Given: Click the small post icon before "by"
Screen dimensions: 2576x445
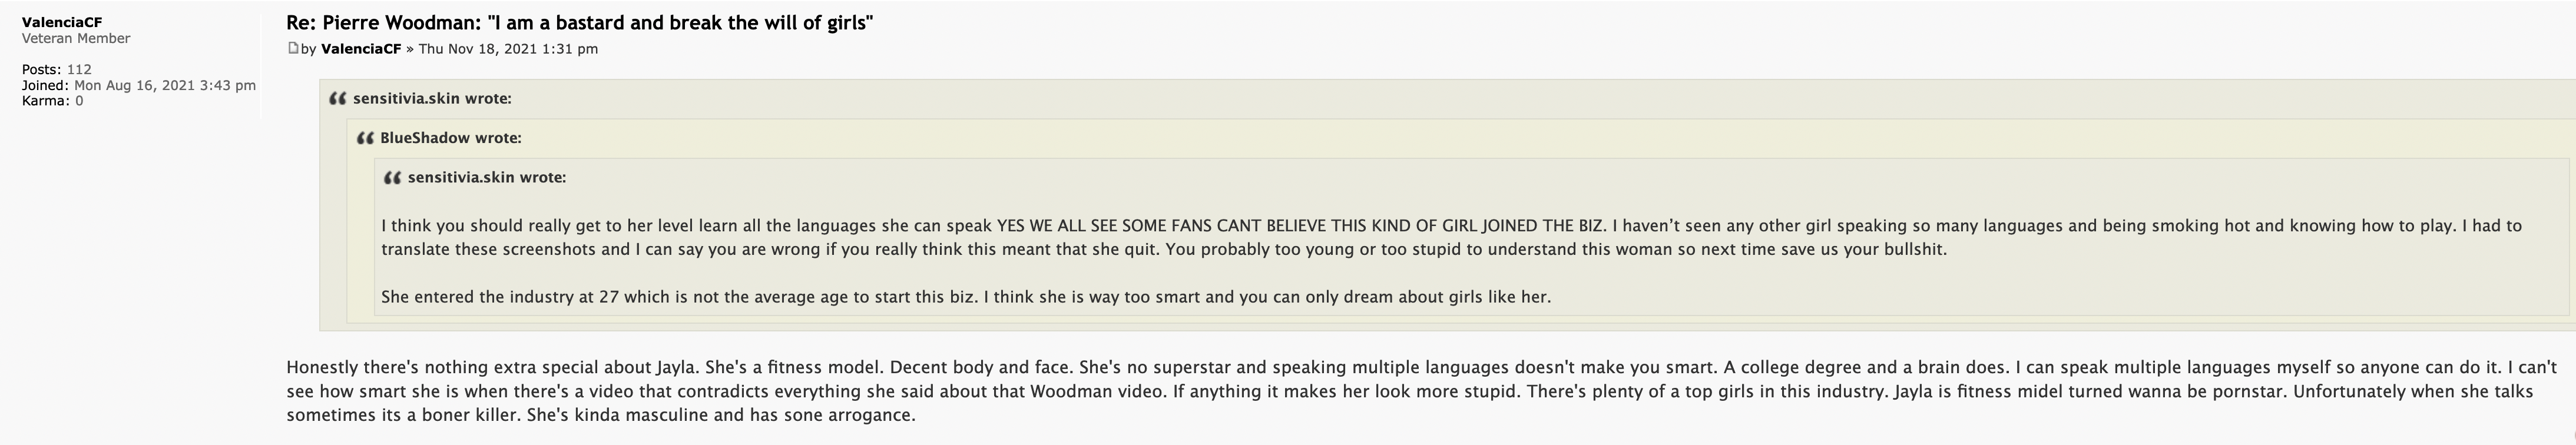Looking at the screenshot, I should (293, 48).
